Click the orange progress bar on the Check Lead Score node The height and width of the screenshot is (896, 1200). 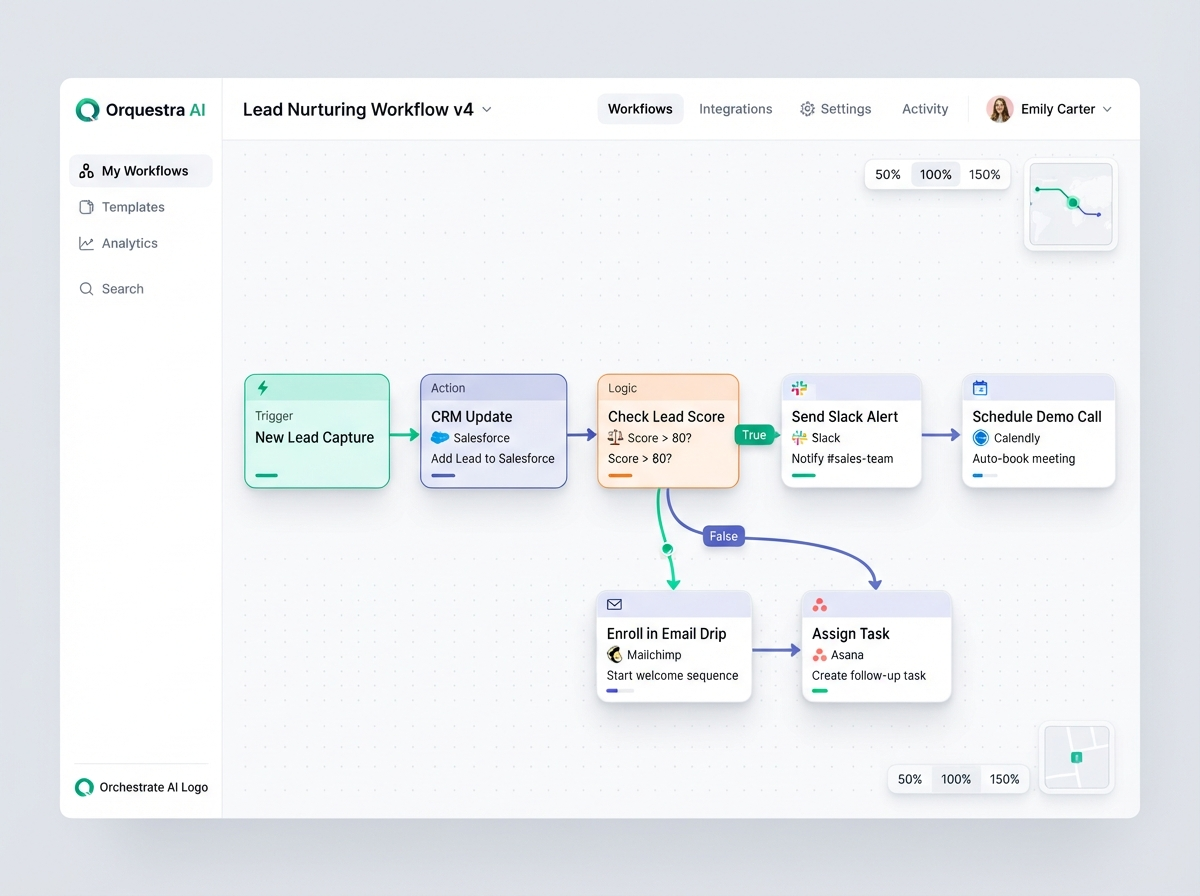click(x=620, y=475)
